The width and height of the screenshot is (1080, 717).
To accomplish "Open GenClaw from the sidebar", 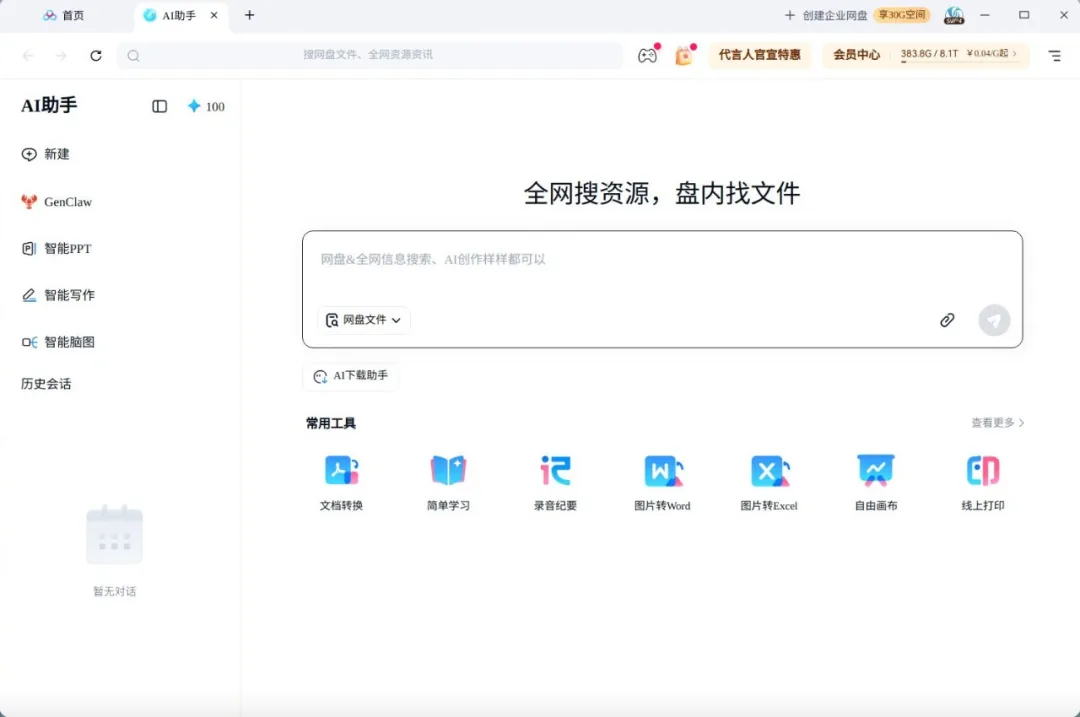I will (x=56, y=202).
